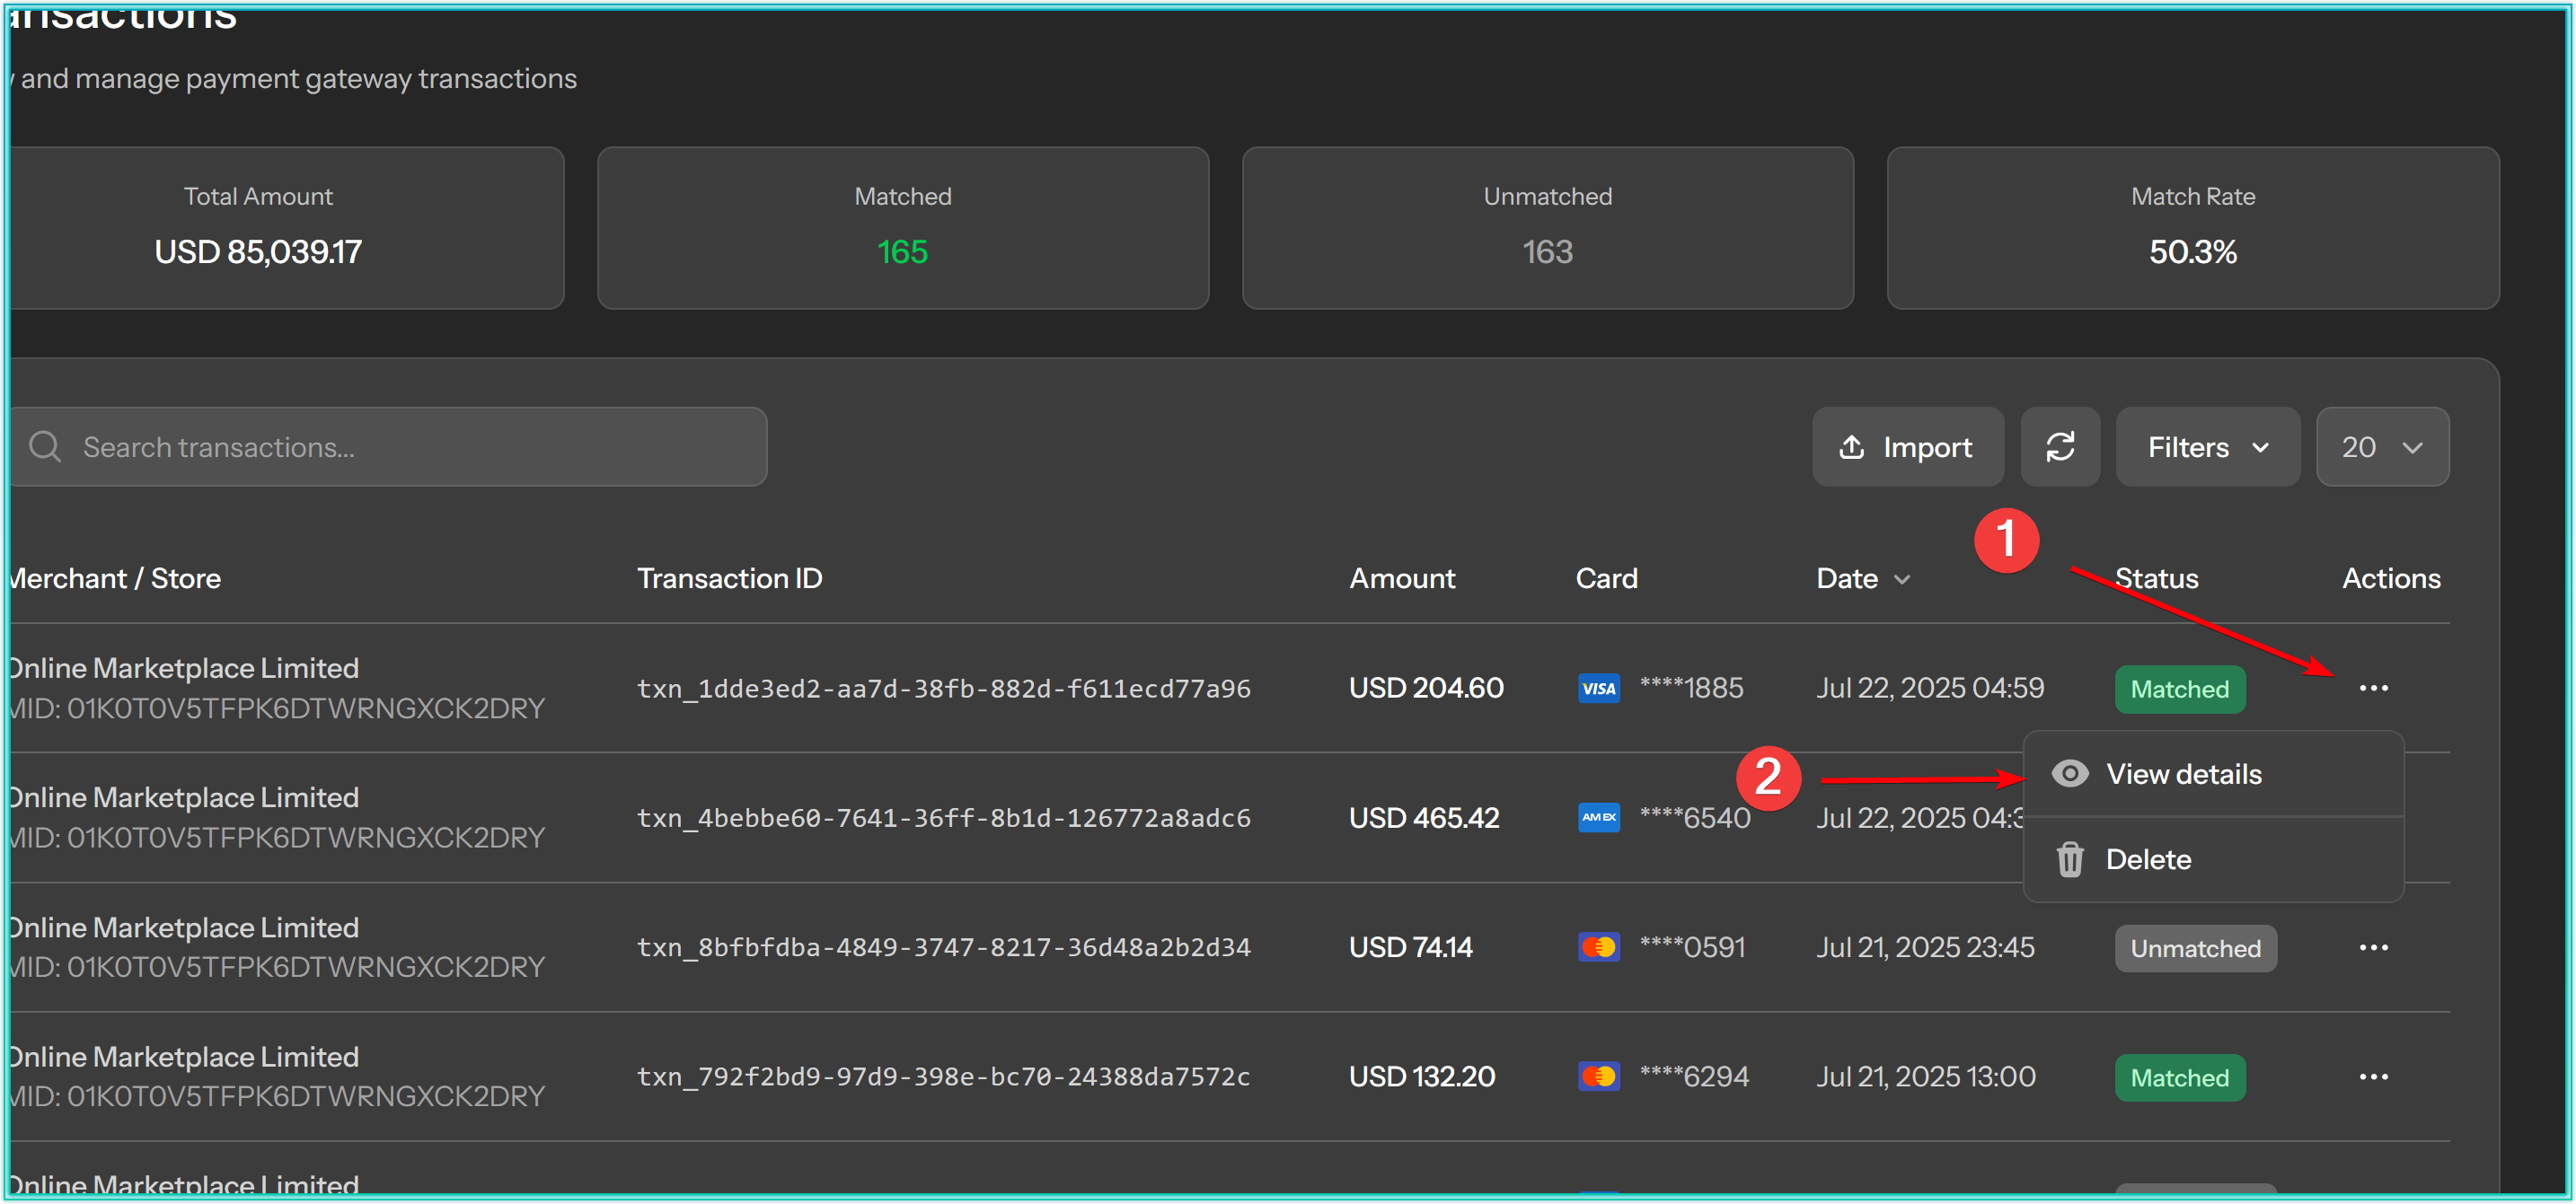Open actions menu for USD 132.20 transaction
Viewport: 2576px width, 1204px height.
[2372, 1077]
